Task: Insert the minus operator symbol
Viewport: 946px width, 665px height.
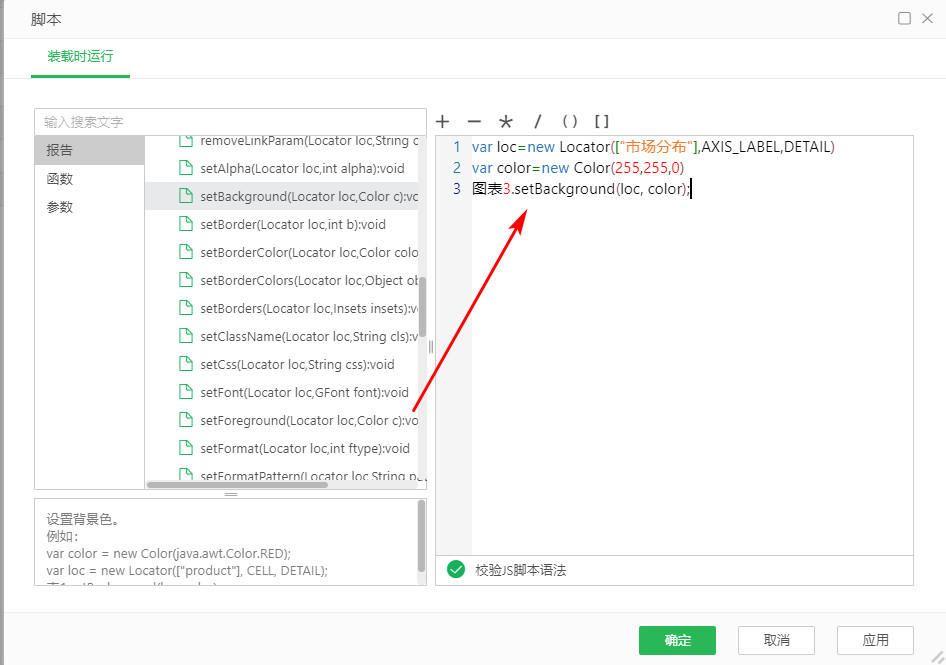Action: pos(474,122)
